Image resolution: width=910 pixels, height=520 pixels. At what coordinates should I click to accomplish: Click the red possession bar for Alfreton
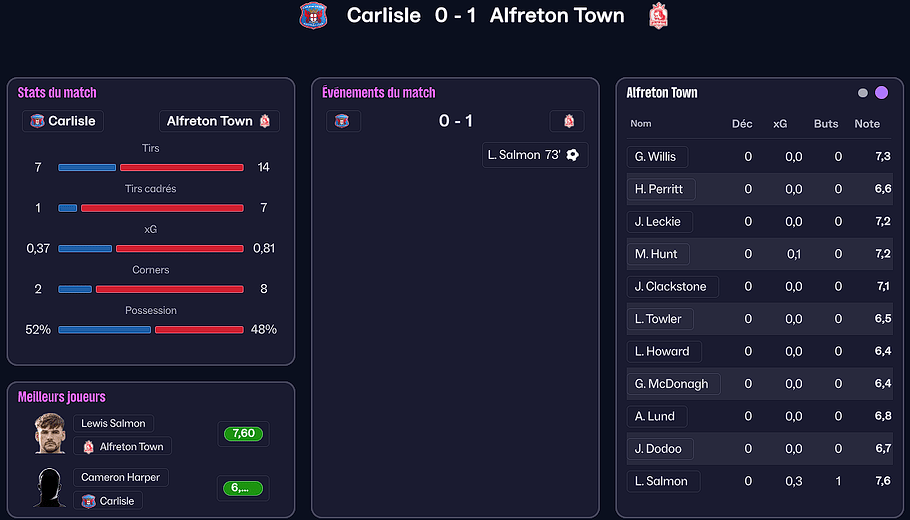pyautogui.click(x=199, y=329)
